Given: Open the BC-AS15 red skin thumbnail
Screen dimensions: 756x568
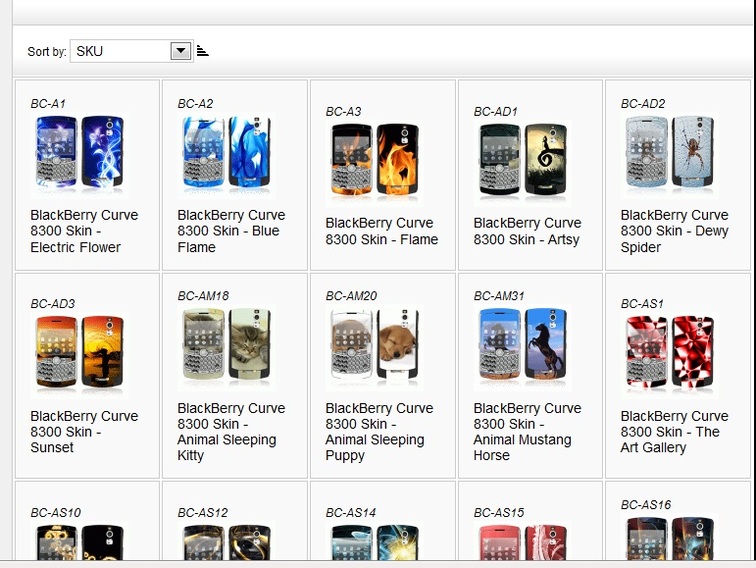Looking at the screenshot, I should [x=523, y=542].
